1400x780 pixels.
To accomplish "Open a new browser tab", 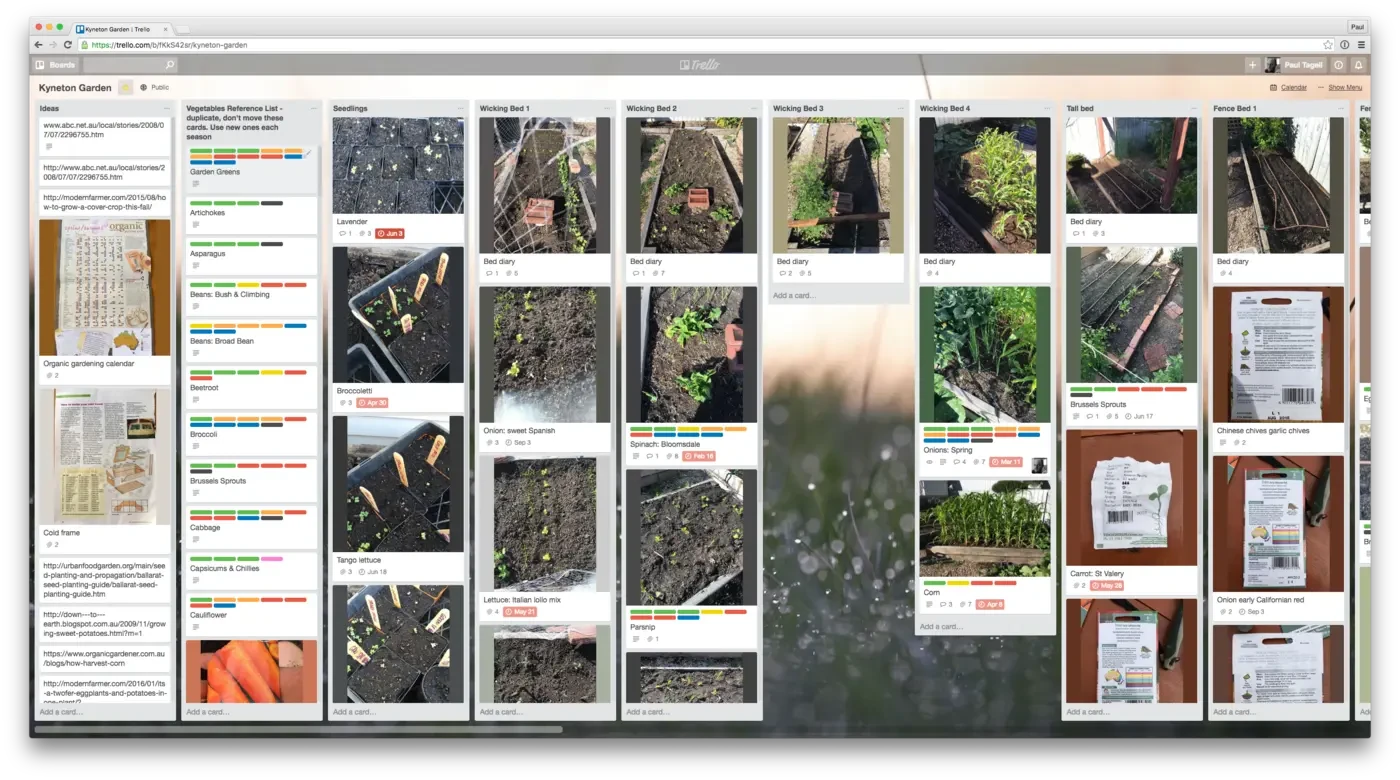I will coord(183,29).
